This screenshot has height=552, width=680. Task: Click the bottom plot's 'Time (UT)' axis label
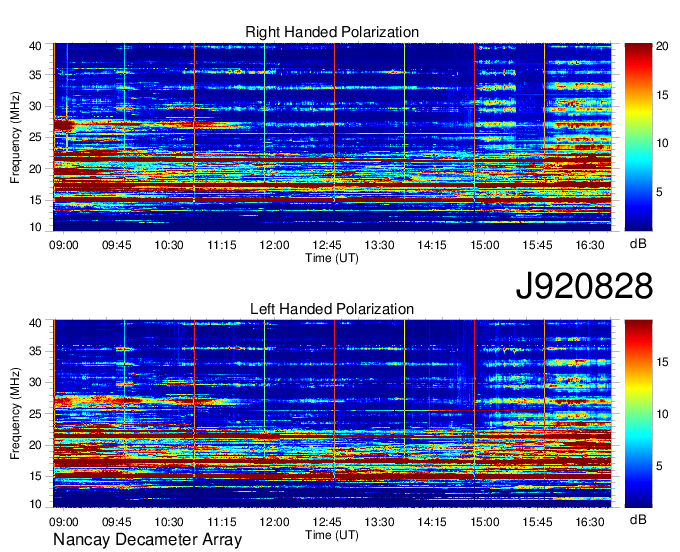[x=332, y=535]
